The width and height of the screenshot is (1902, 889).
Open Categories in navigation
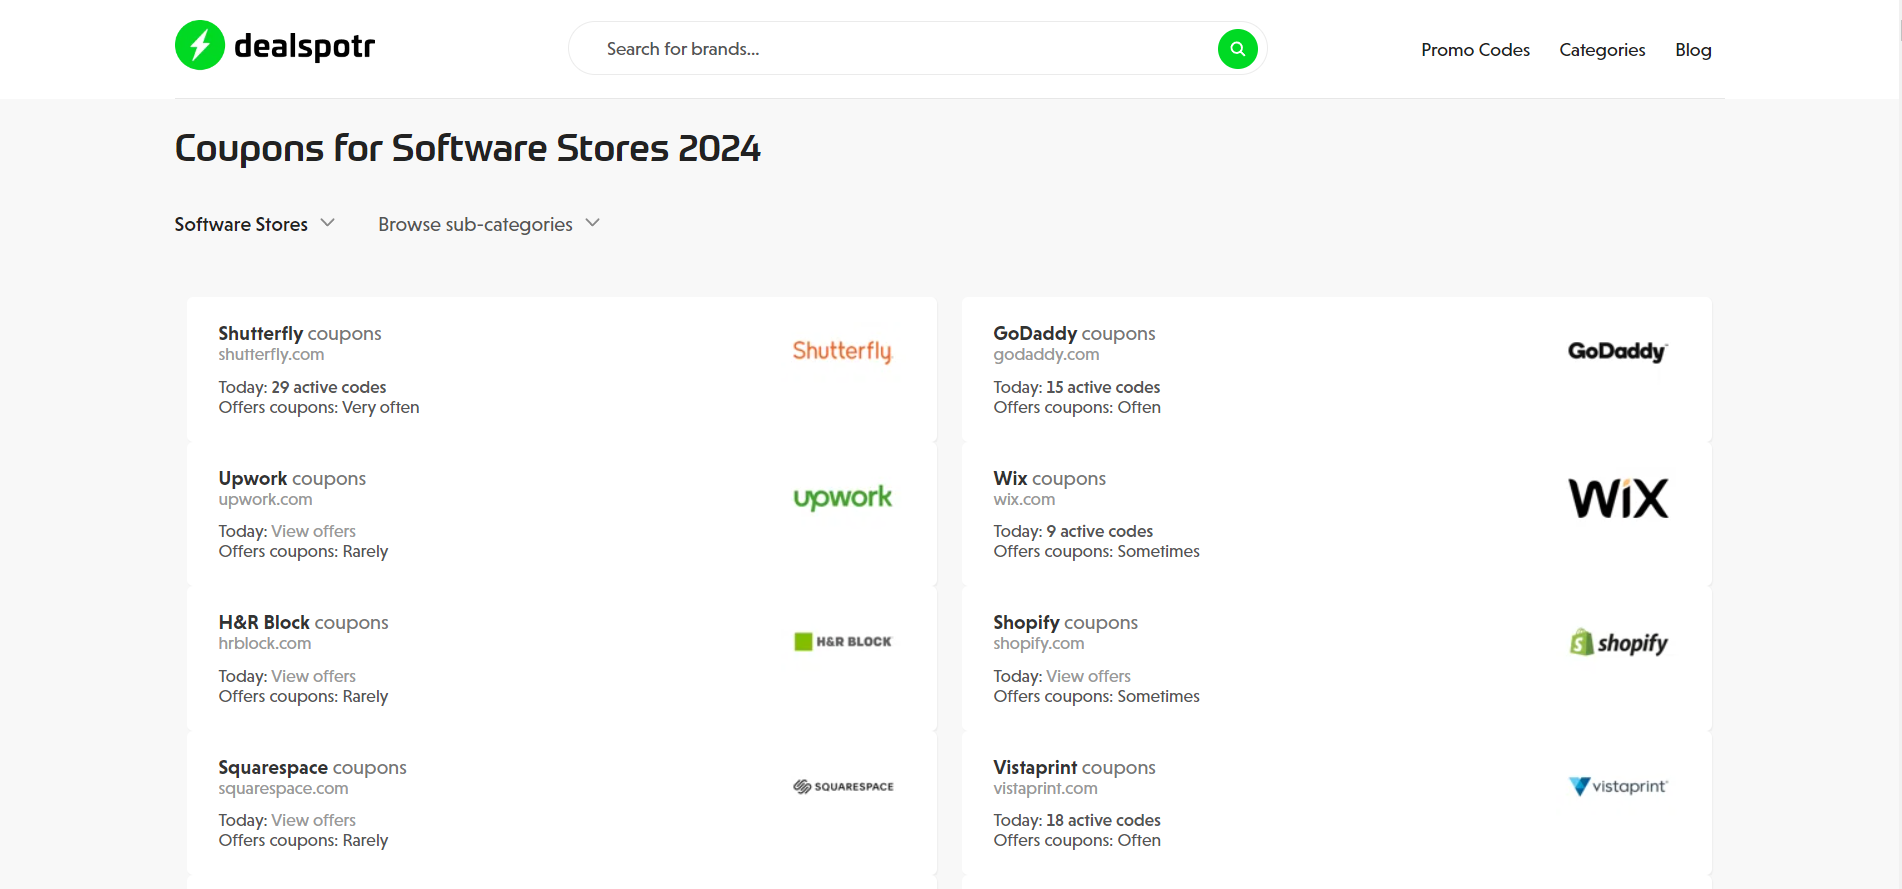[x=1602, y=50]
